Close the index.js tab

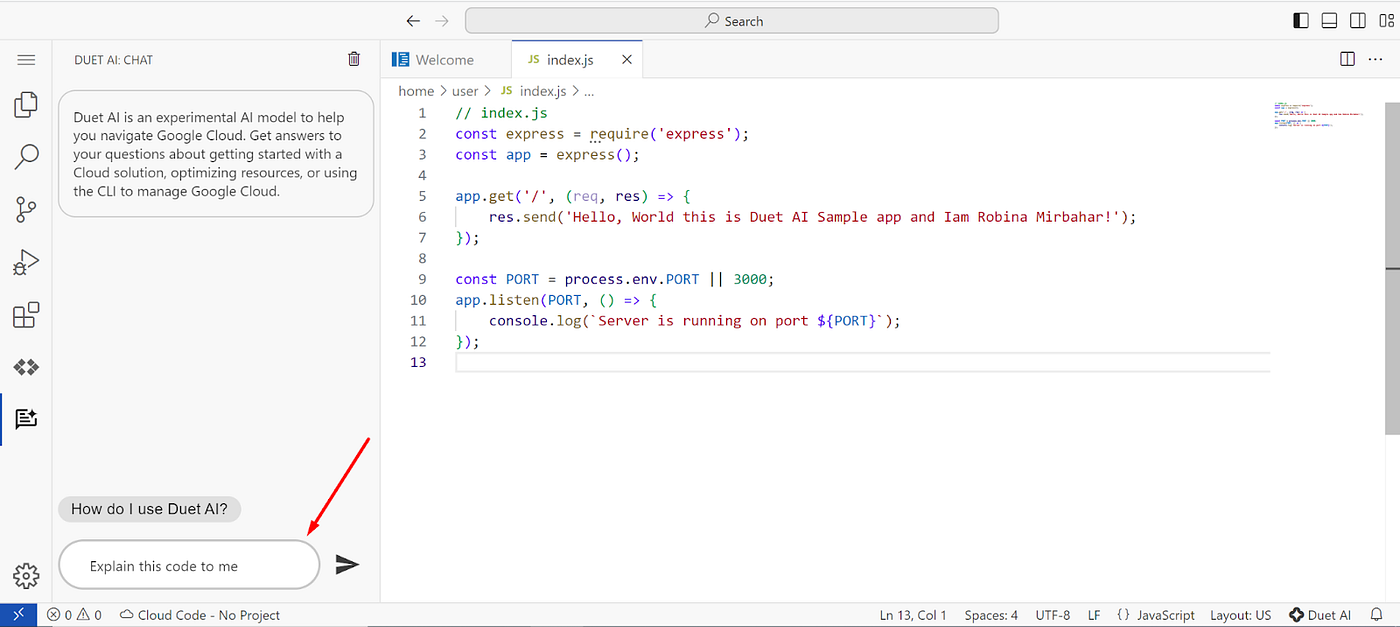627,60
